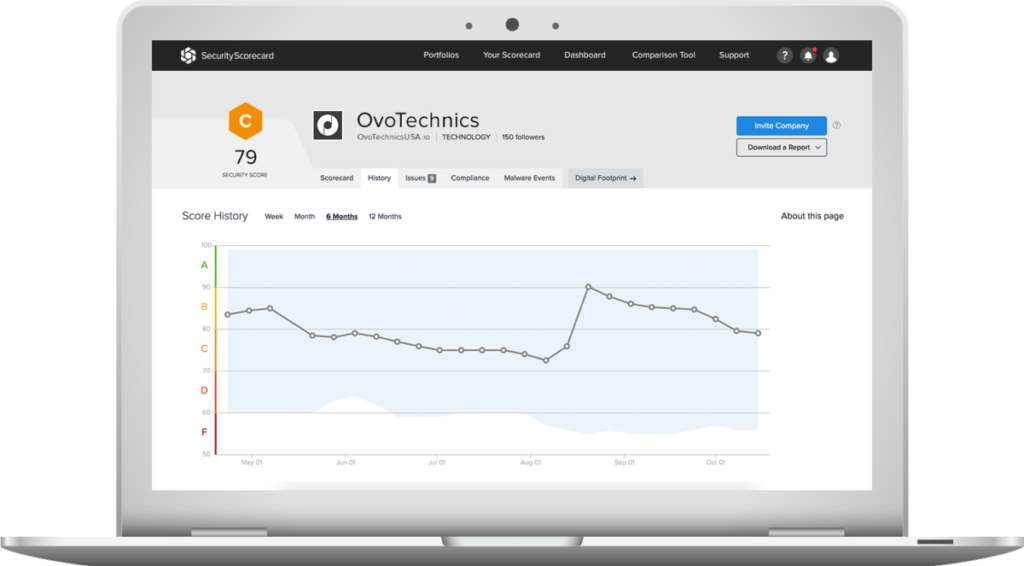Select the Week time range
The width and height of the screenshot is (1024, 566).
pos(274,216)
